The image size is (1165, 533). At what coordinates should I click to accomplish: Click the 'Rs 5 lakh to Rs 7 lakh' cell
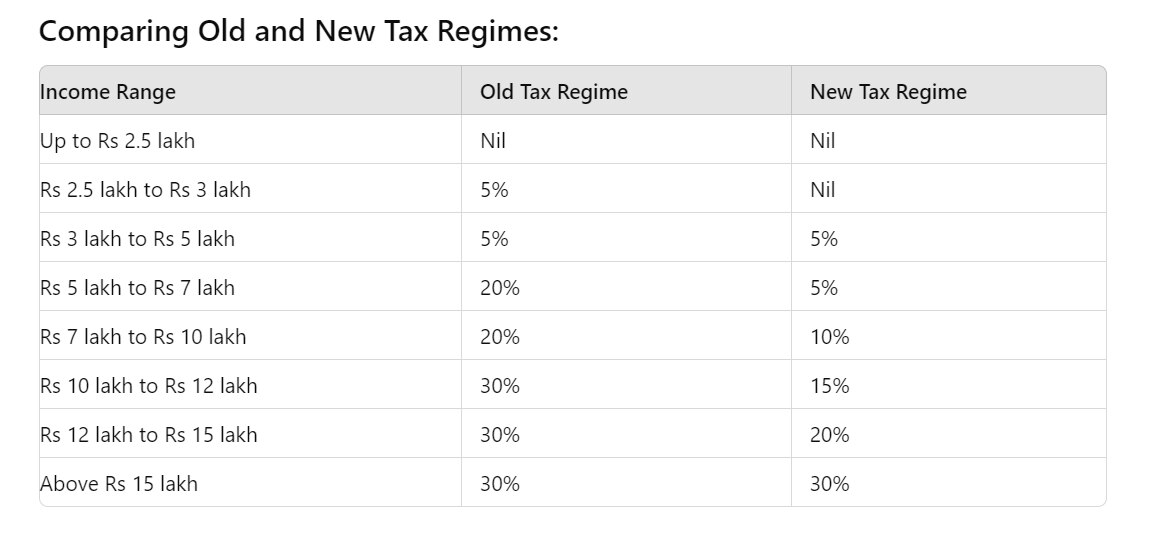pos(138,288)
